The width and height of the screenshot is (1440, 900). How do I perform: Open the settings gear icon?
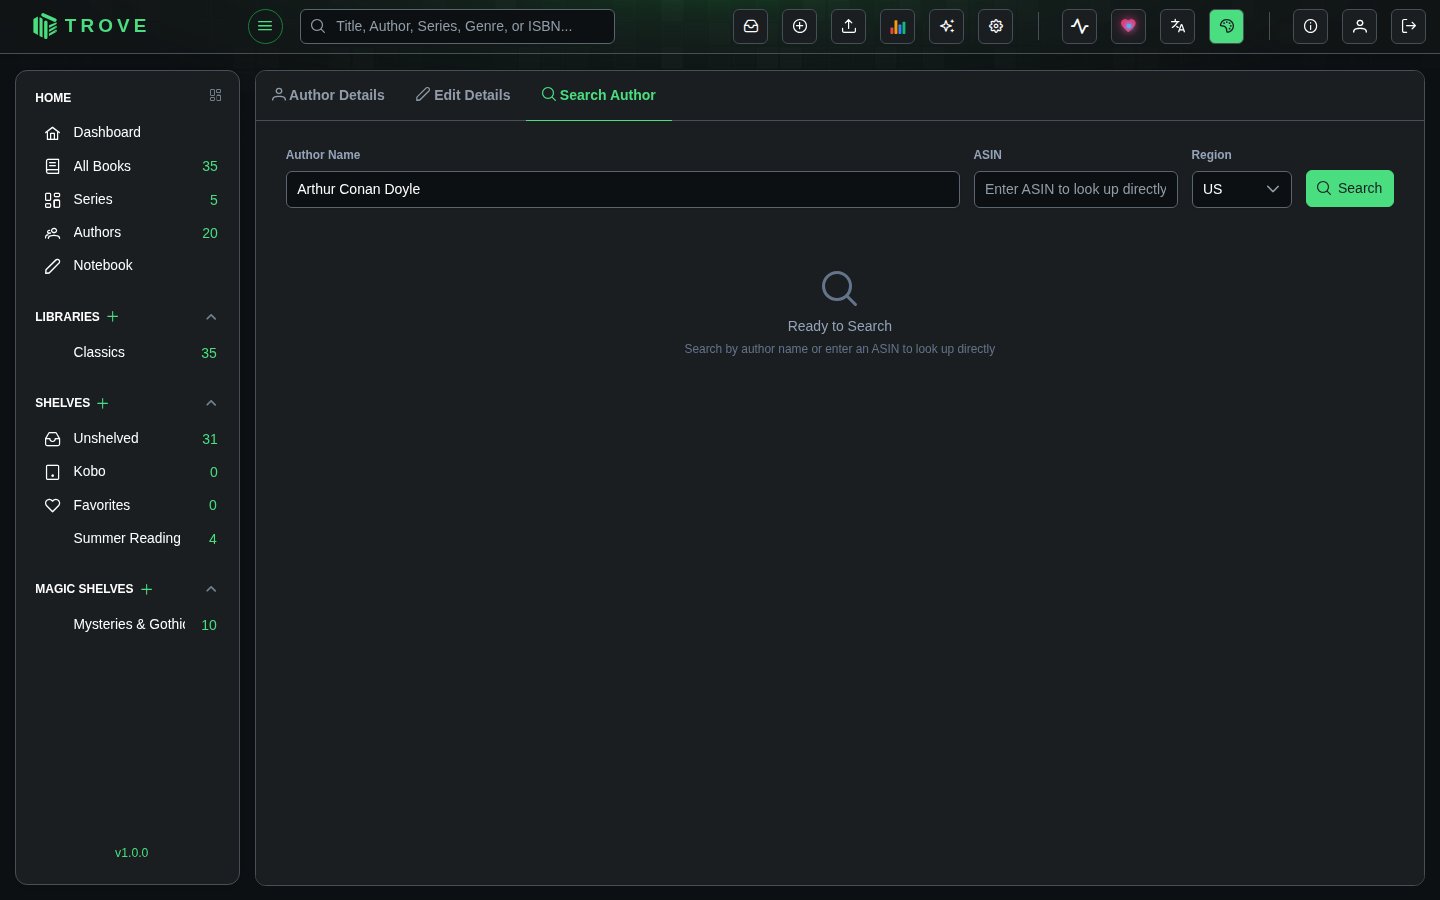(996, 26)
